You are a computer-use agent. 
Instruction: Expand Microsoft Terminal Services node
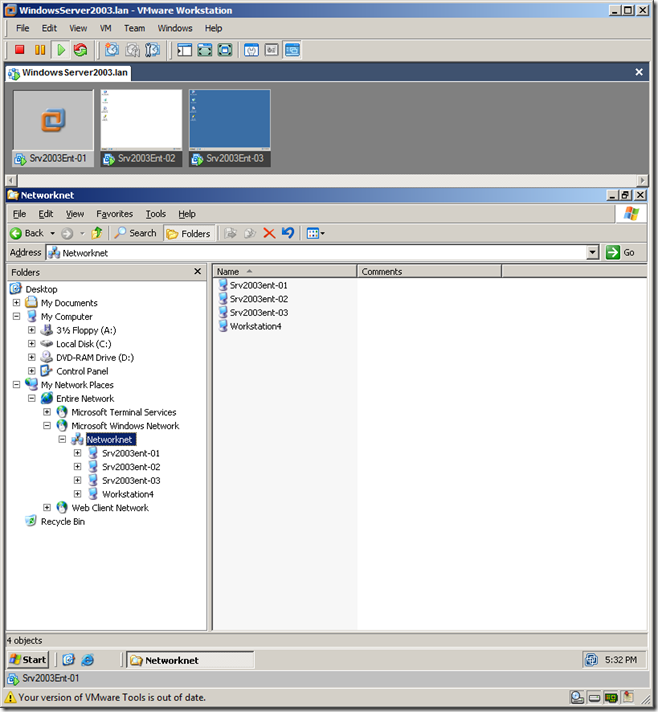point(47,412)
